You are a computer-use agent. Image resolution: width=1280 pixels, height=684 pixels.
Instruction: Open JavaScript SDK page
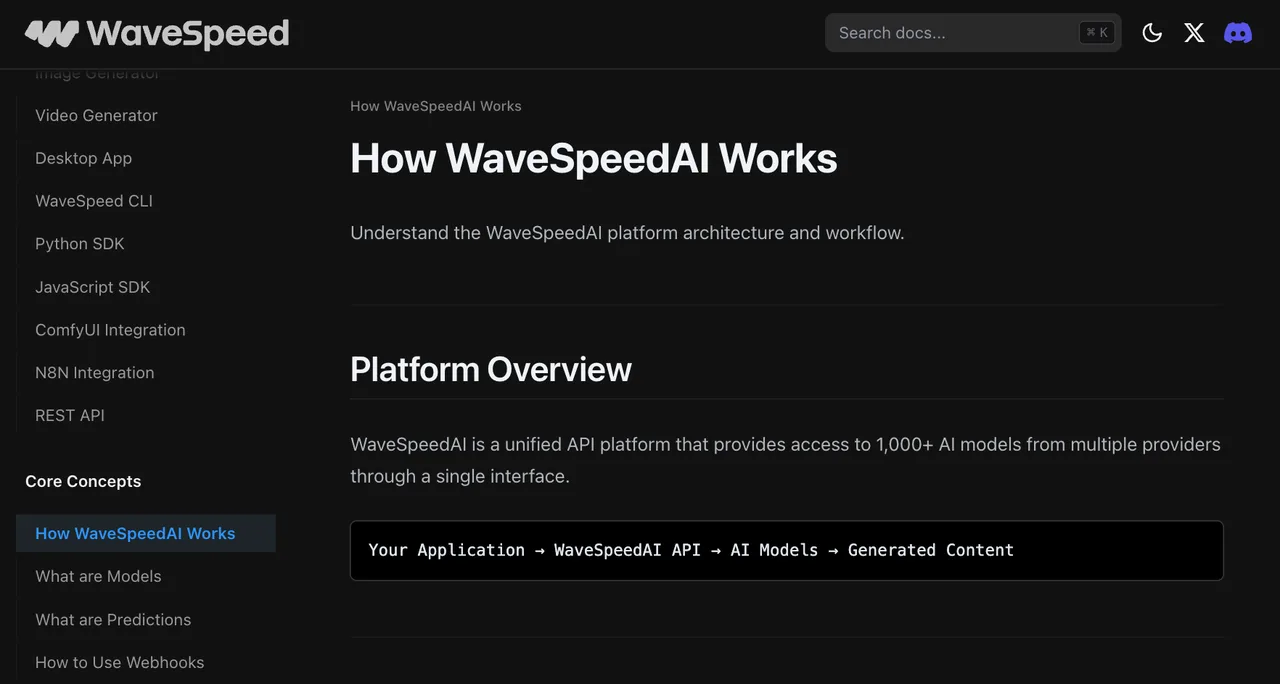pos(92,287)
